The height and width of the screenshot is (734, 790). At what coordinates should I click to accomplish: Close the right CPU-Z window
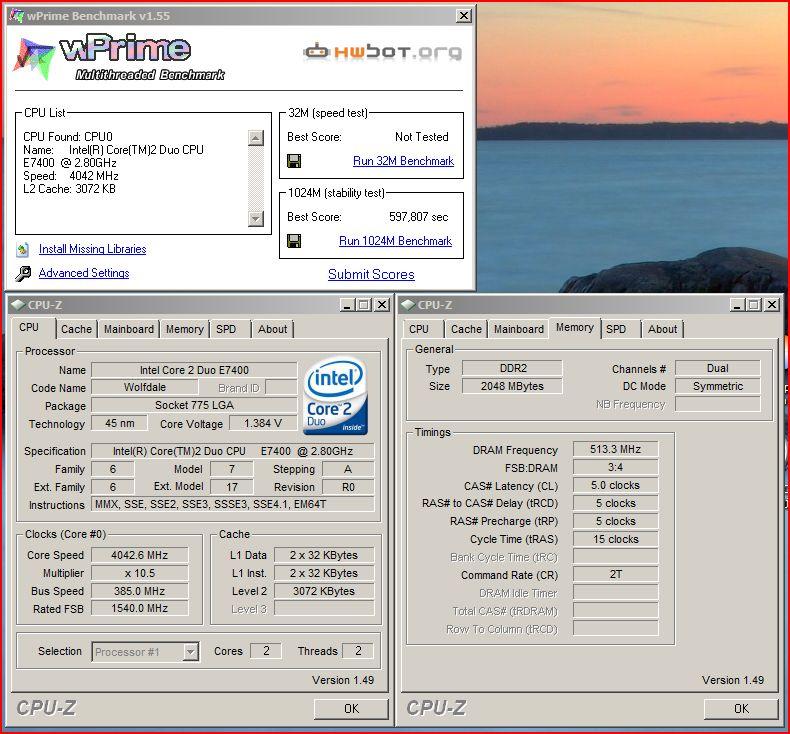click(771, 305)
